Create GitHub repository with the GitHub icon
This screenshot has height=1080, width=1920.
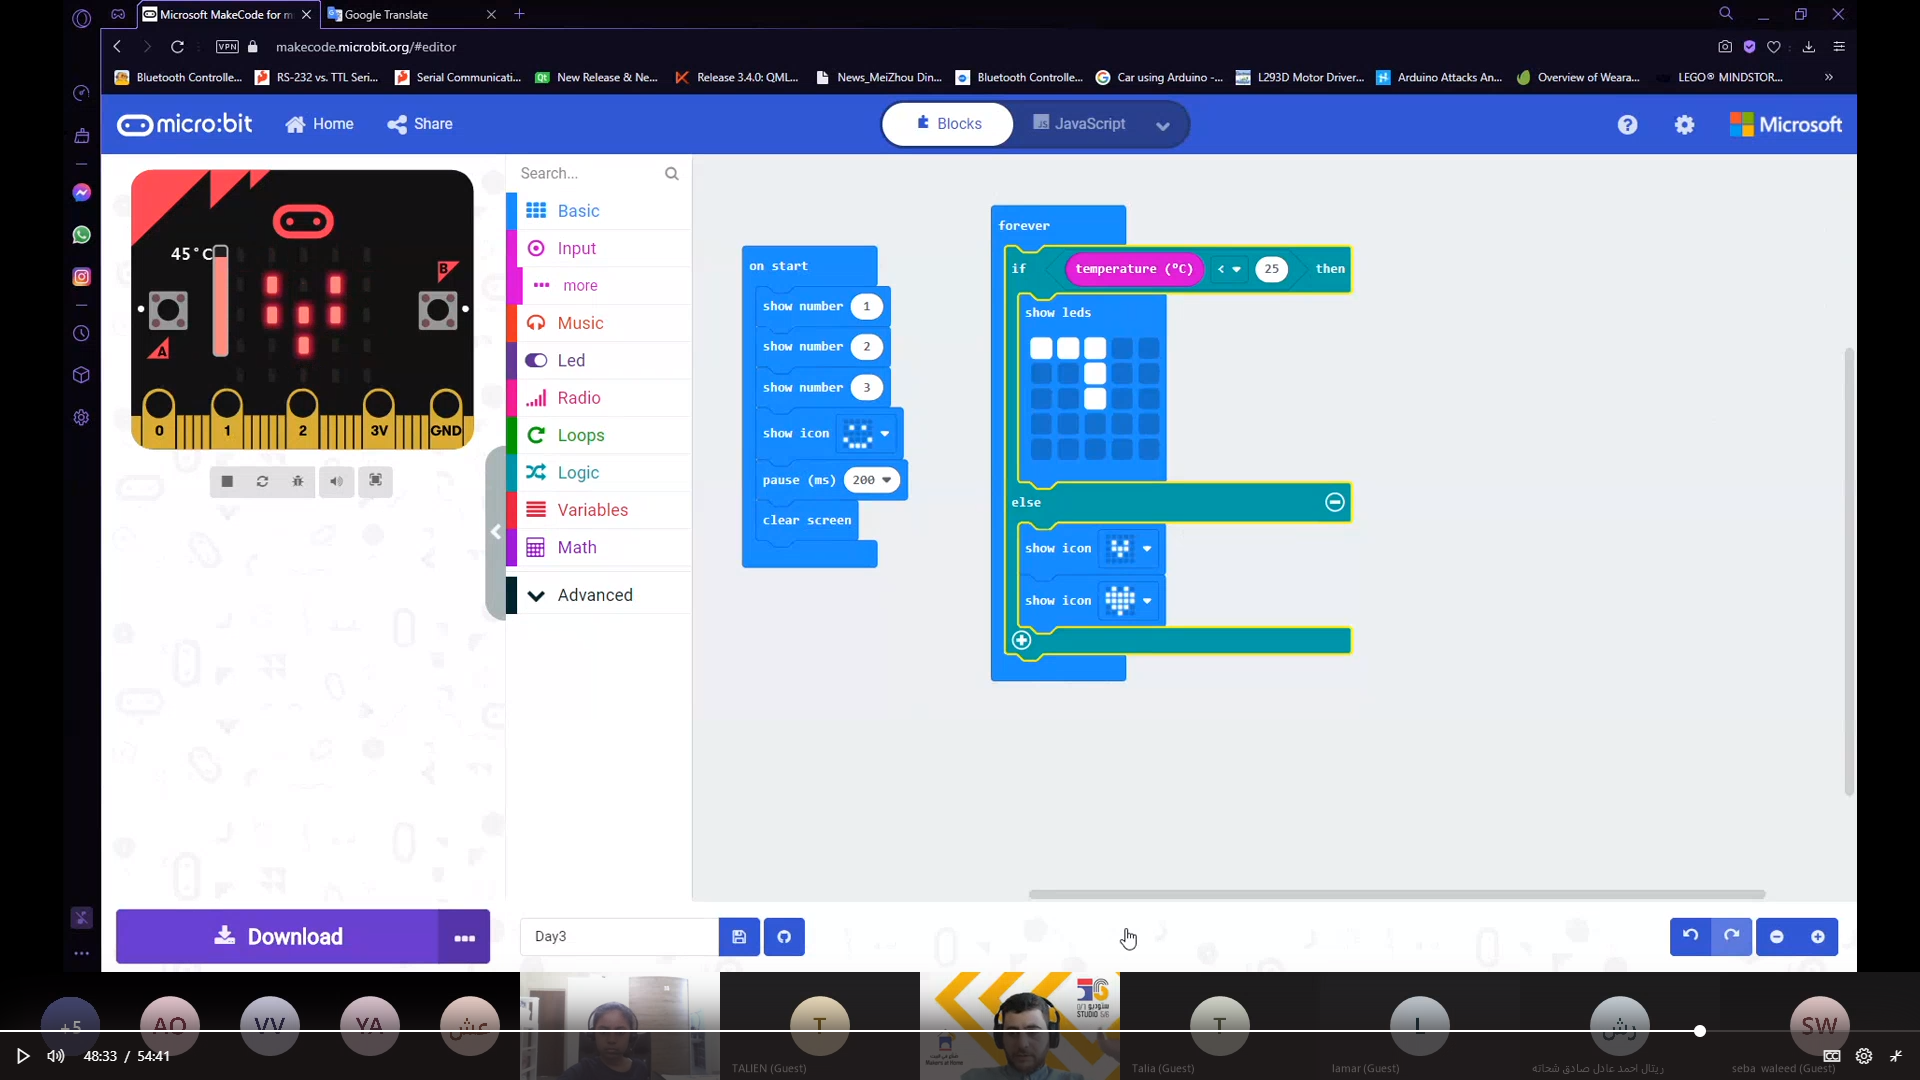784,937
